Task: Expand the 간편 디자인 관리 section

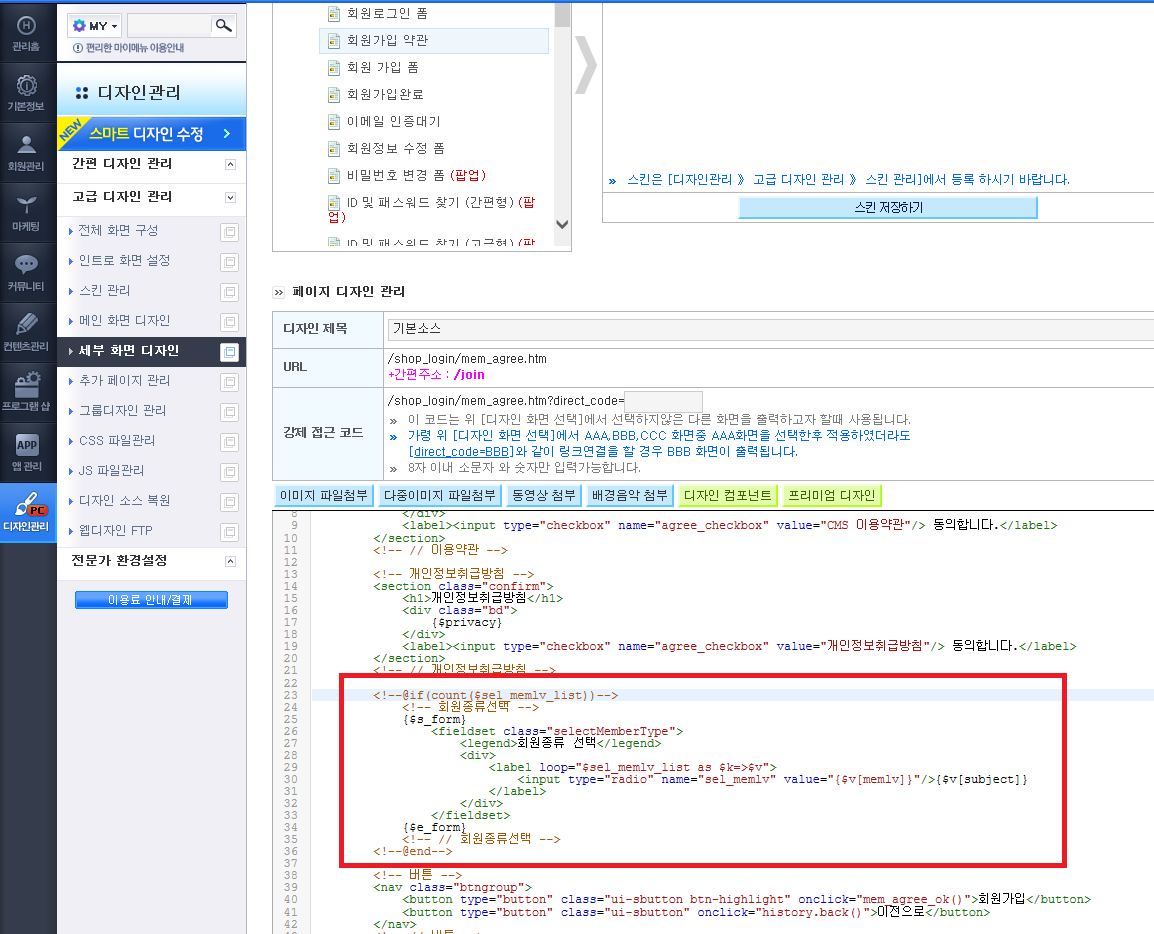Action: point(230,164)
